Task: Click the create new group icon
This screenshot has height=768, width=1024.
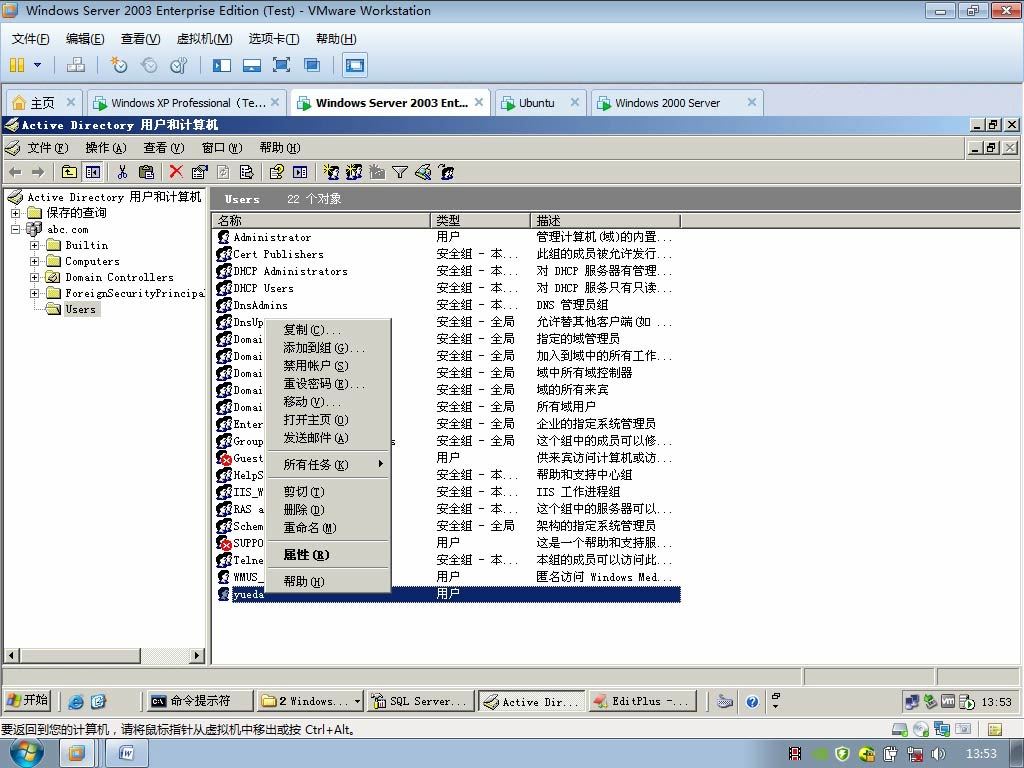Action: [x=354, y=172]
